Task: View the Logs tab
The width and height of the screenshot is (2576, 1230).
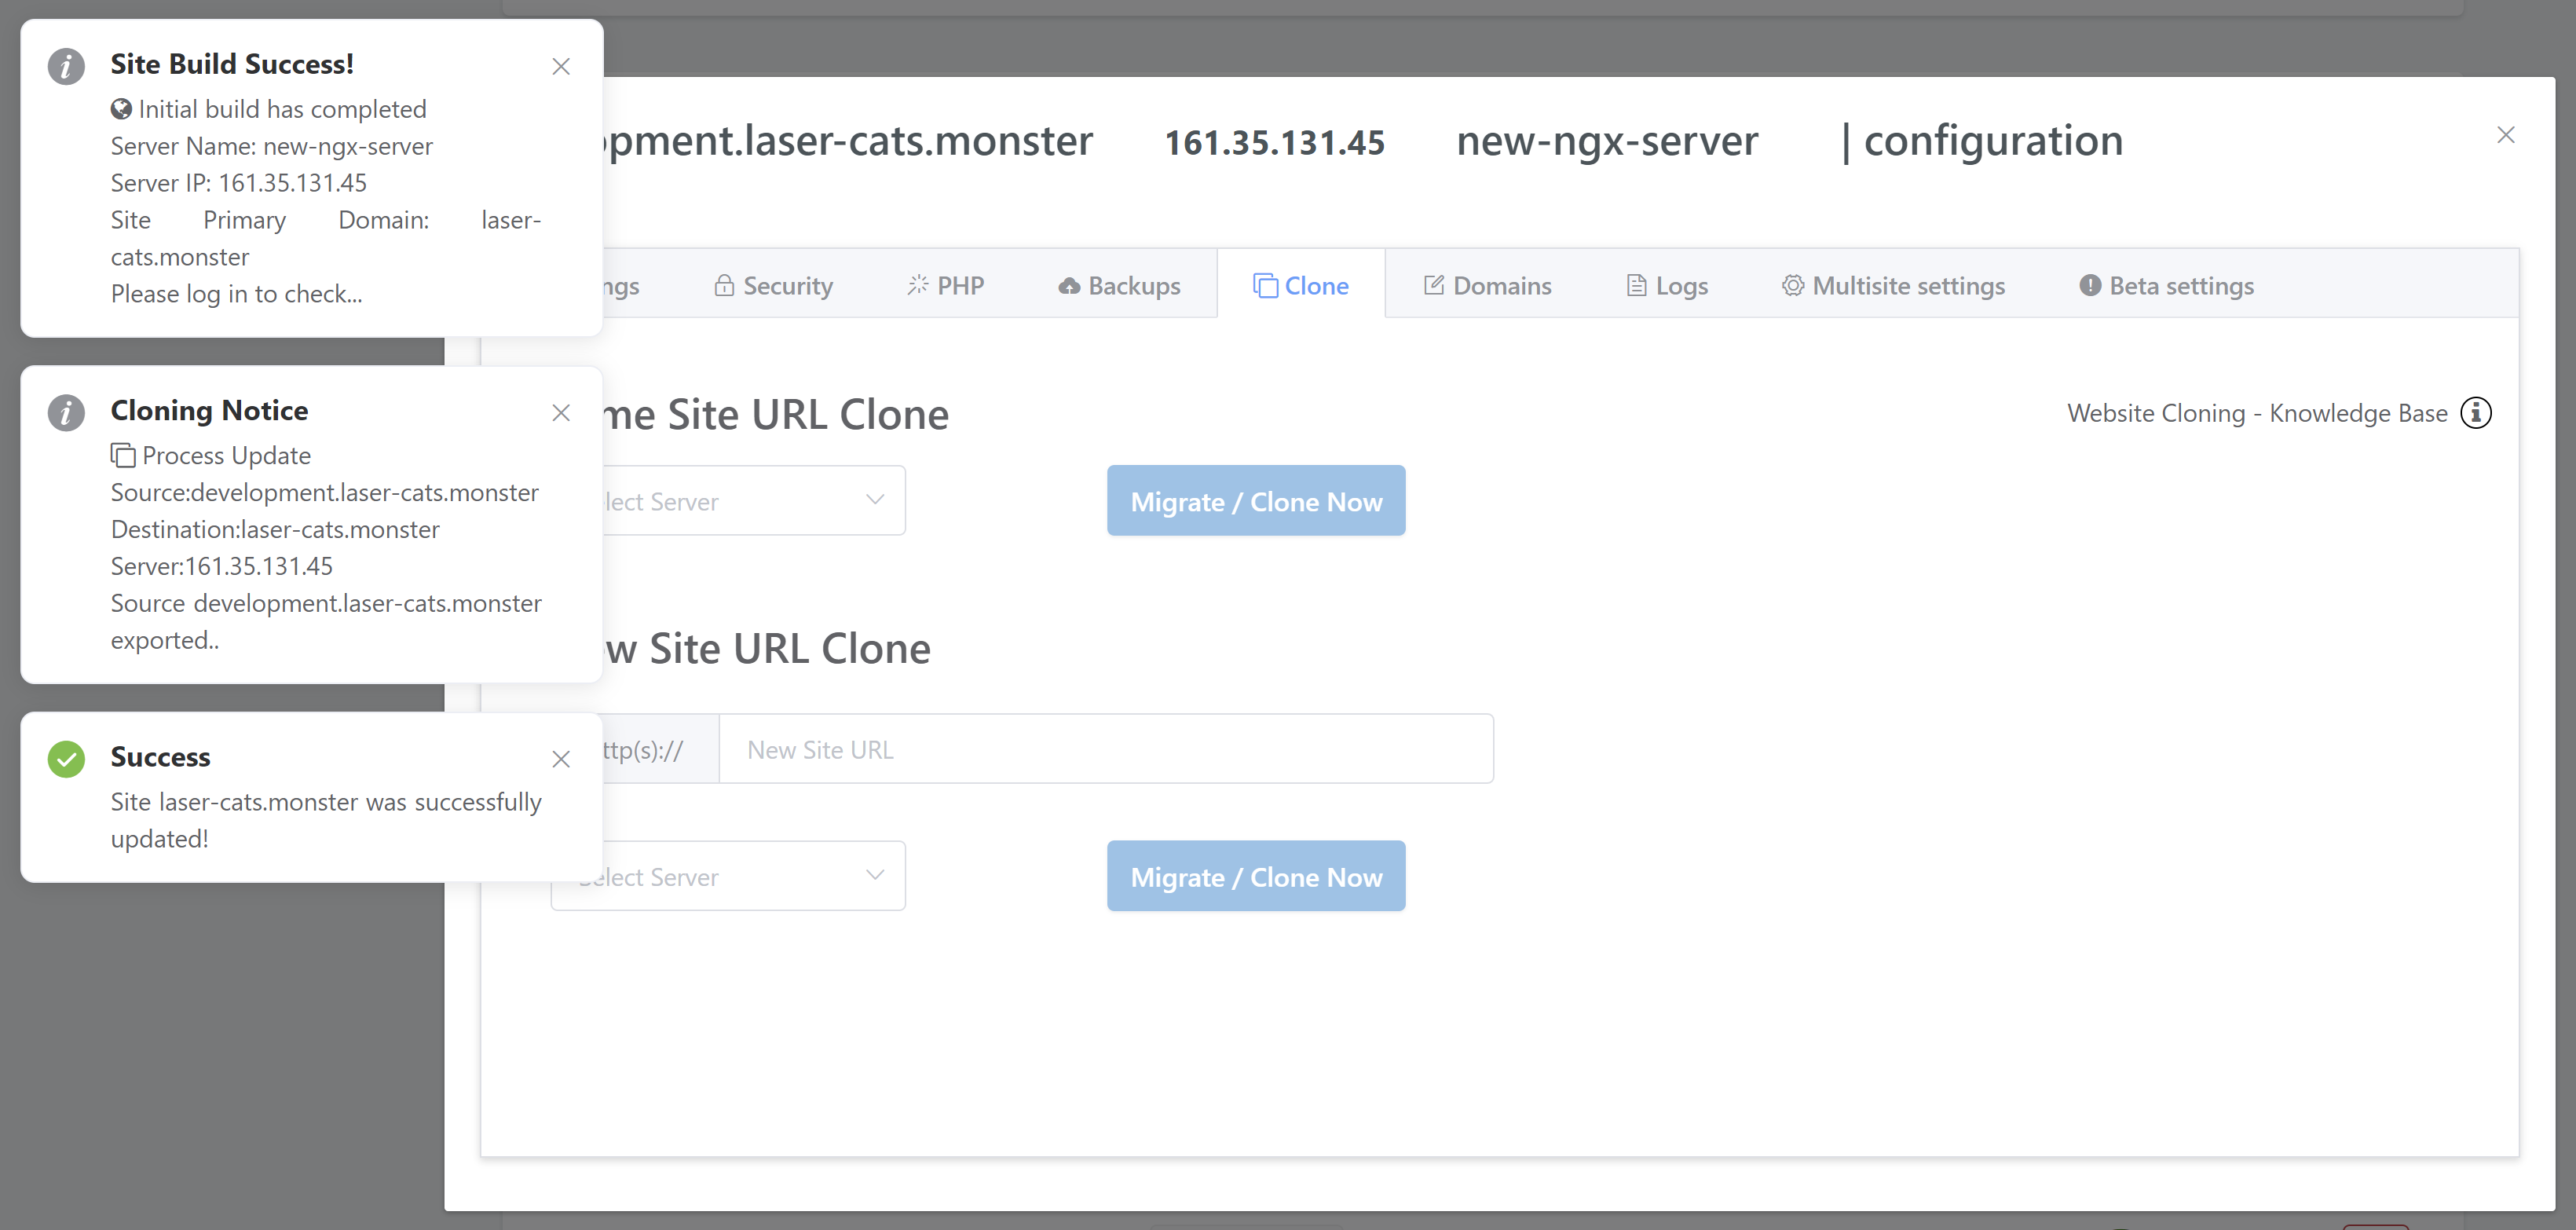Action: point(1667,286)
